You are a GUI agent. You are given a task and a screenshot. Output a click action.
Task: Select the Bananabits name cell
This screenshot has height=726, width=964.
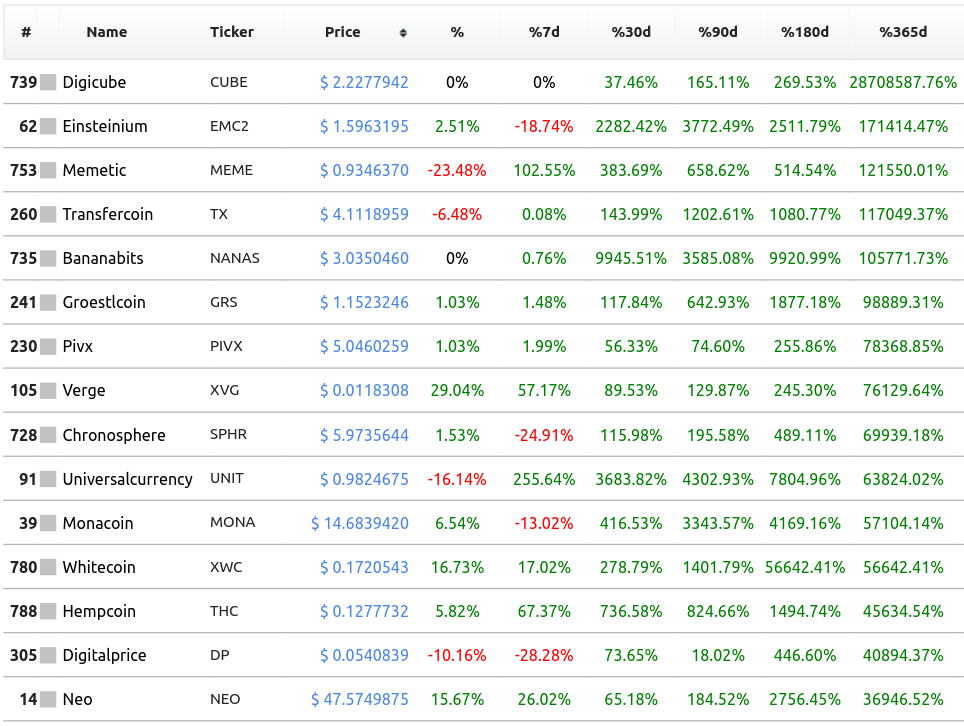coord(103,258)
